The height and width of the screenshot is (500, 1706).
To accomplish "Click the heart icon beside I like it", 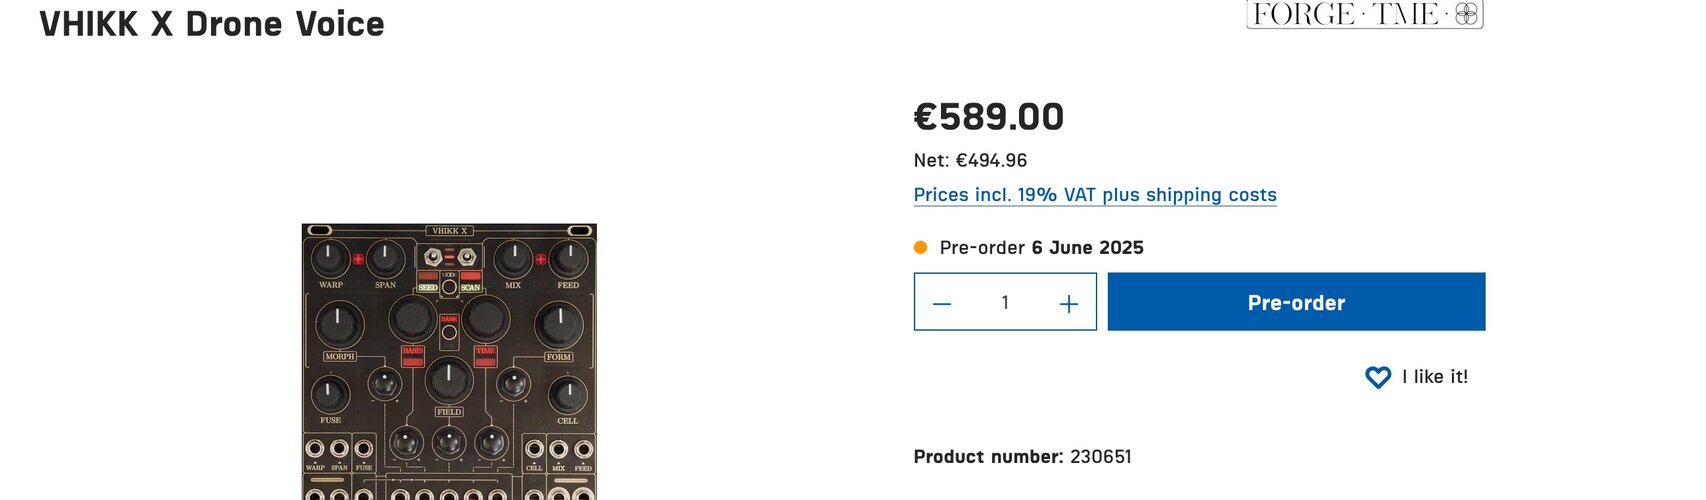I will pos(1378,377).
